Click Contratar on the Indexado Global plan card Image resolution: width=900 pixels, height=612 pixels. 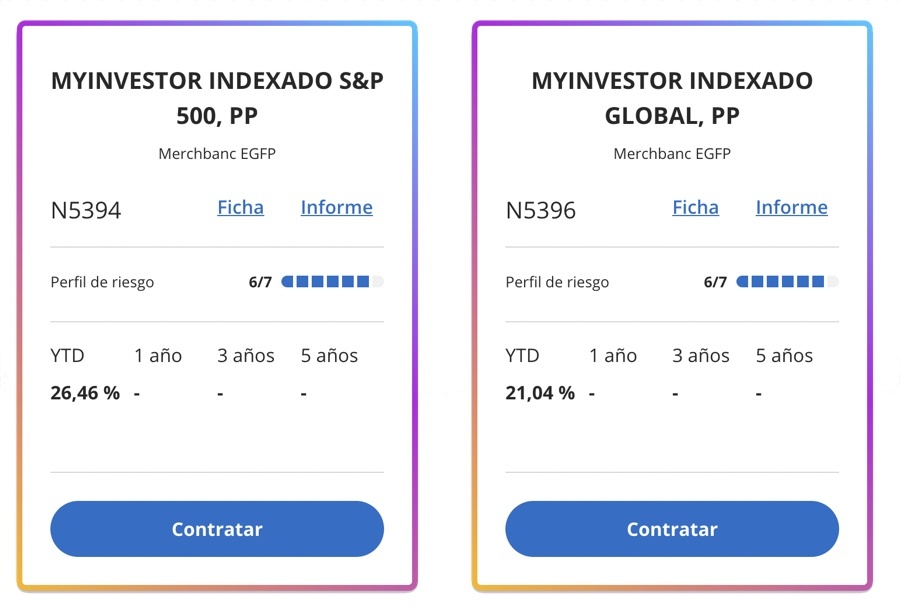coord(672,529)
